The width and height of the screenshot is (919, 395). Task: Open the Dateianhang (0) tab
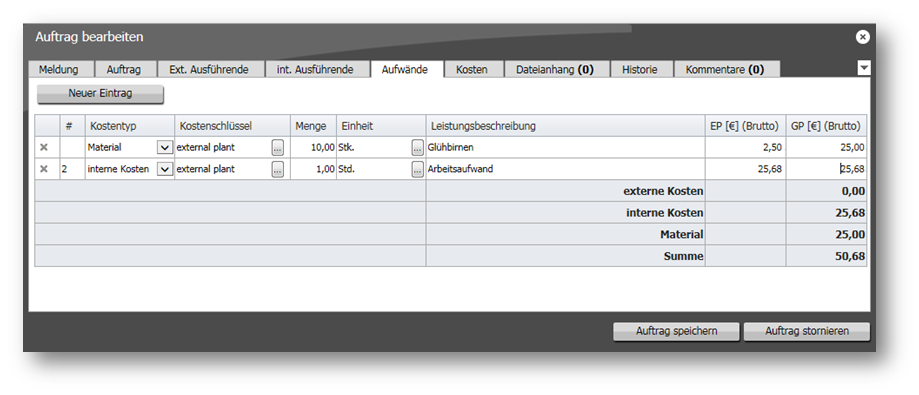[x=557, y=69]
